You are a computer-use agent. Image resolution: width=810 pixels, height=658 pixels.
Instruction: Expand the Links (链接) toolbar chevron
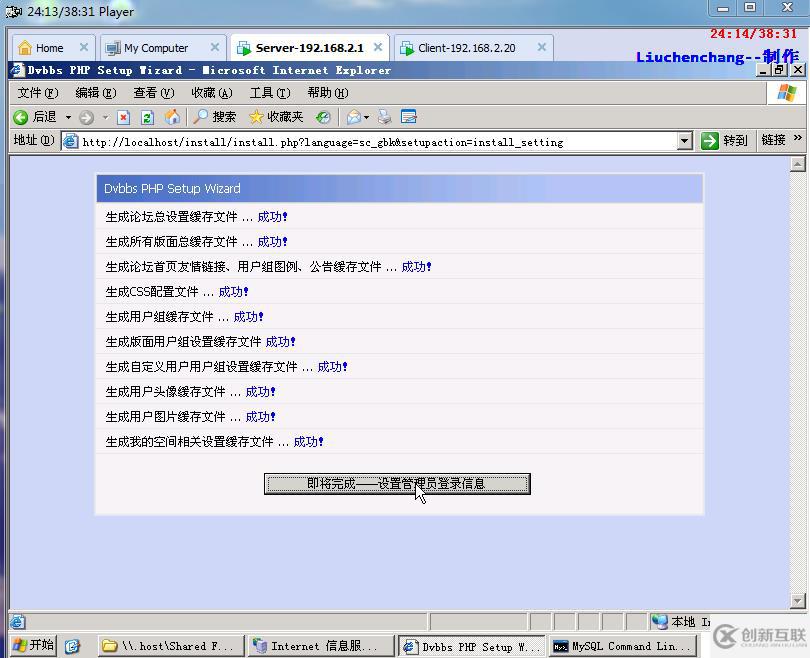[798, 138]
